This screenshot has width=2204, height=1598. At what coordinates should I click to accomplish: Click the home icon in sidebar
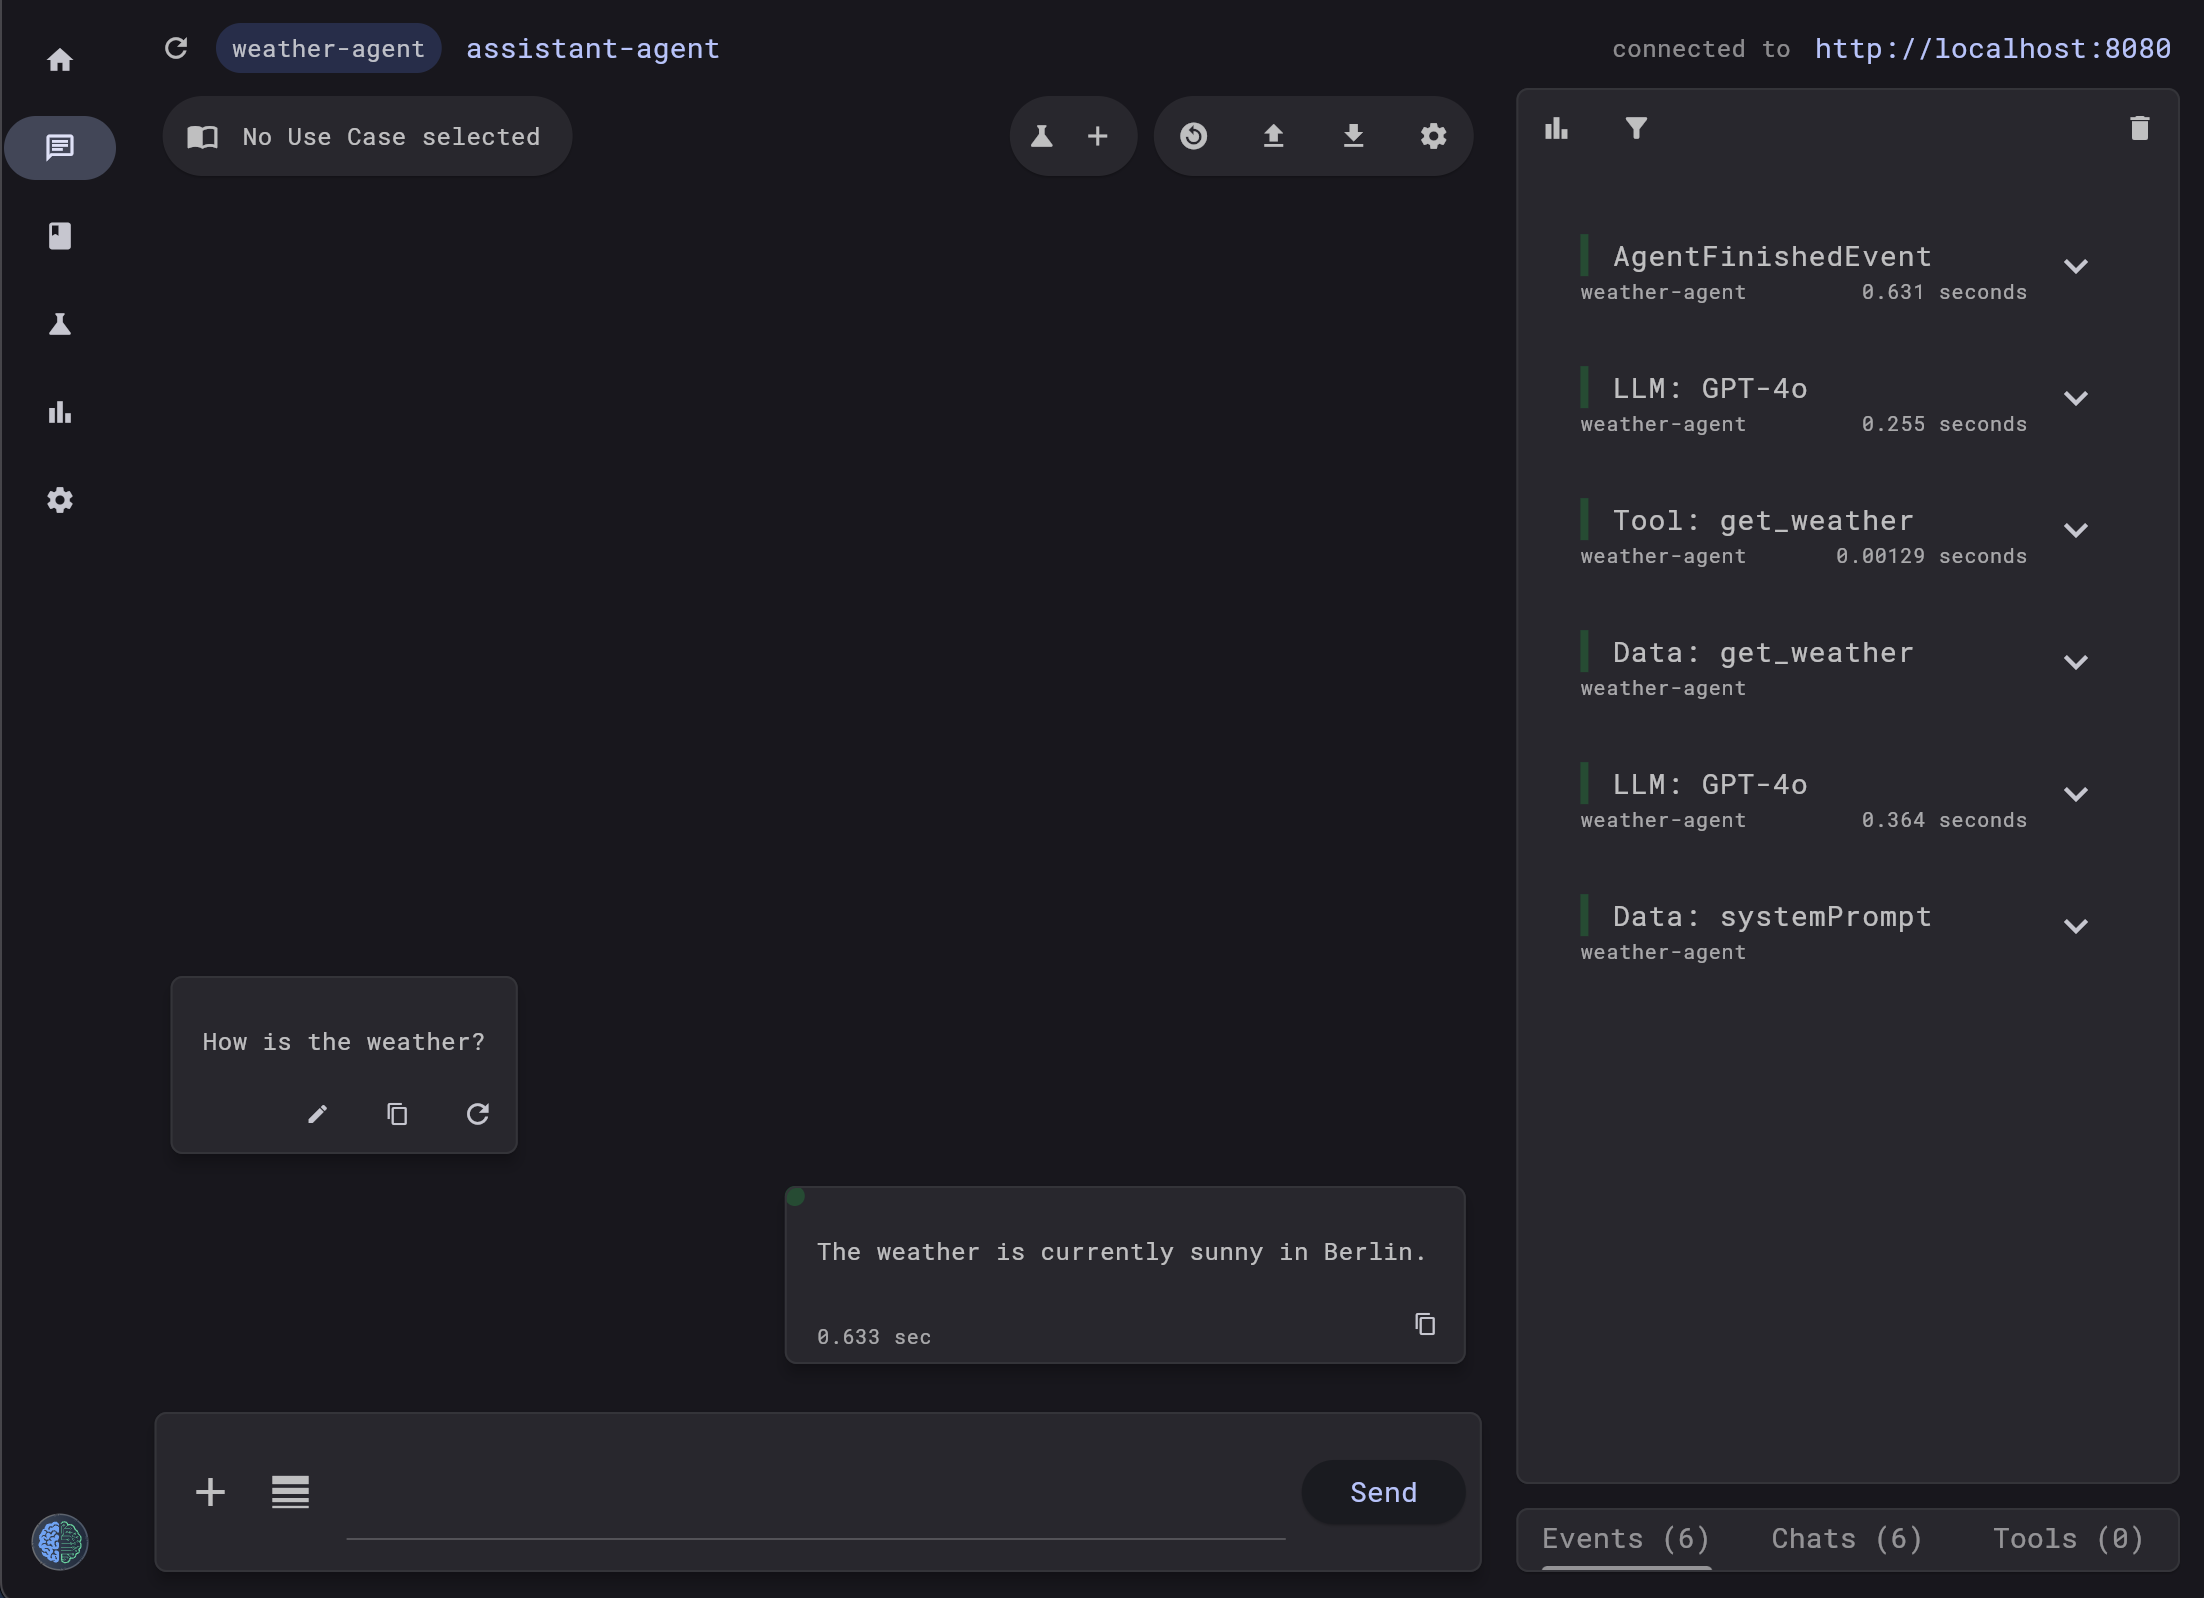click(x=60, y=60)
